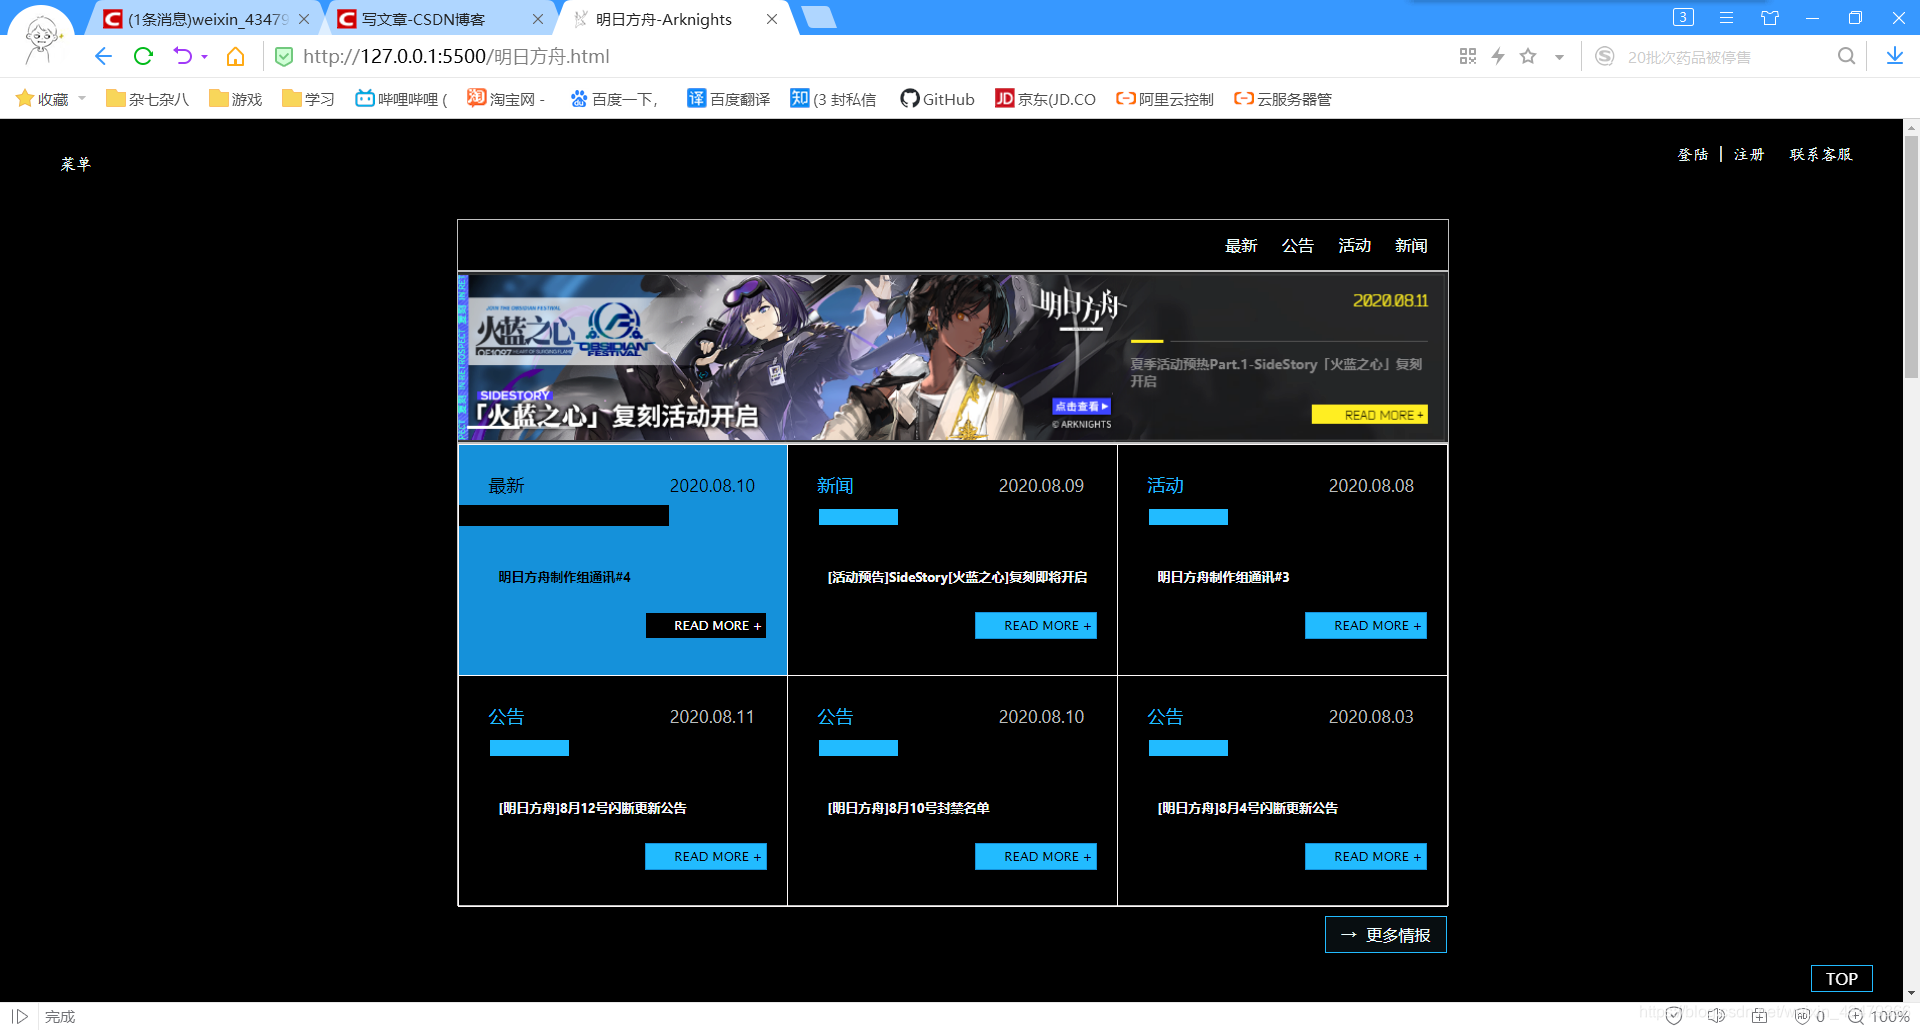Select the 公告 news filter tab
The image size is (1920, 1030).
click(1297, 246)
